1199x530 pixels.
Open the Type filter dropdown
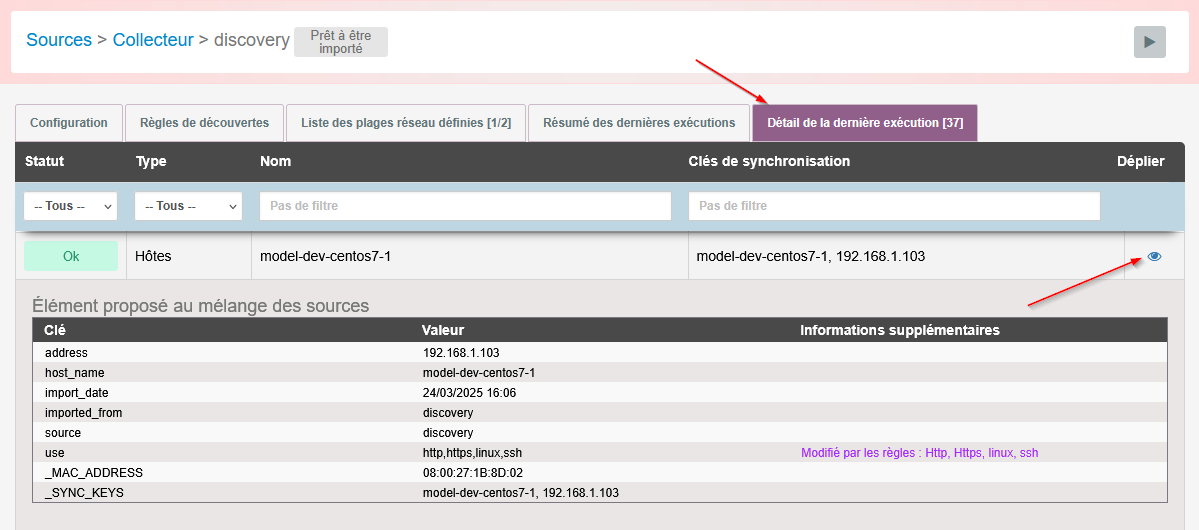188,206
